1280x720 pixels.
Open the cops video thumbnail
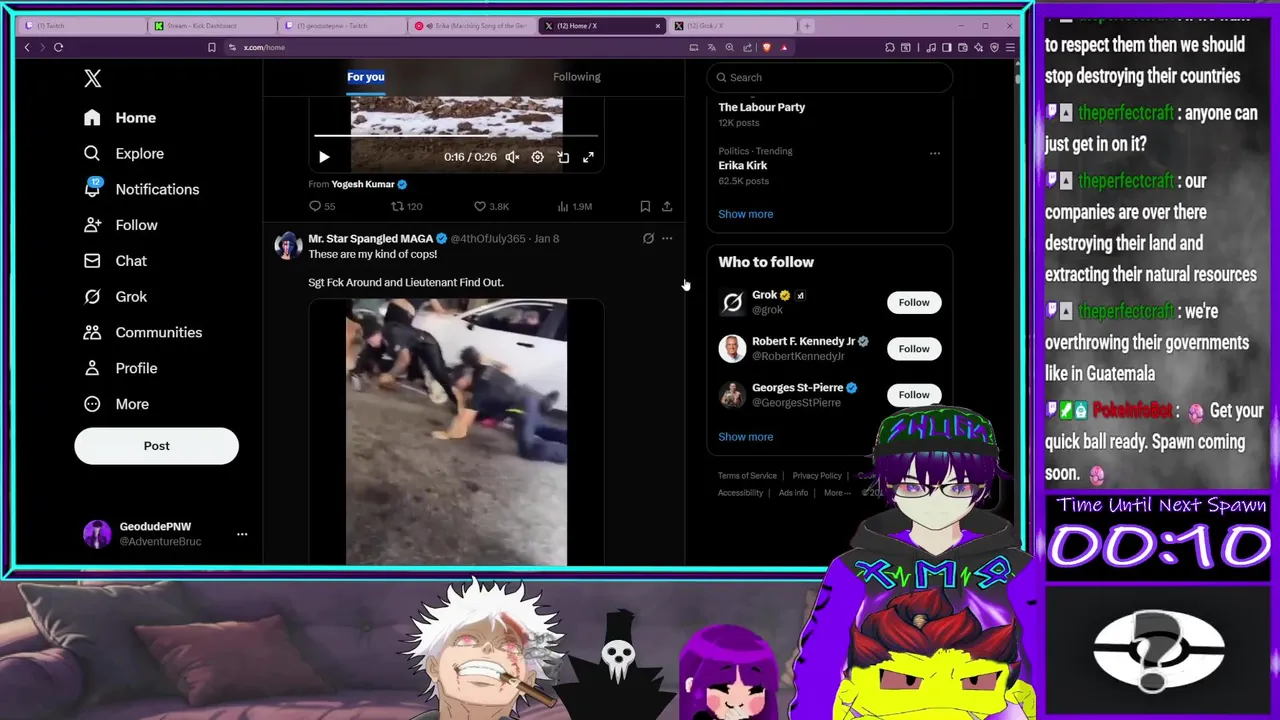click(456, 432)
